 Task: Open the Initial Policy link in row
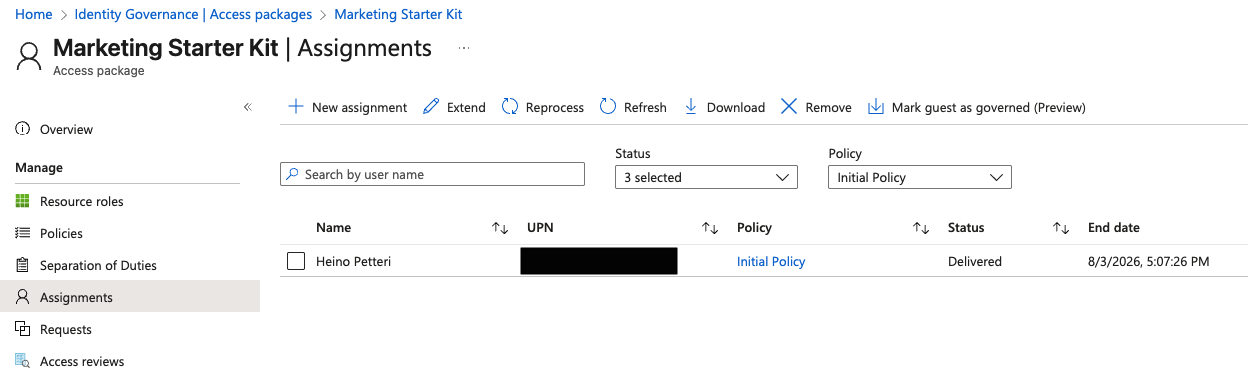point(771,261)
